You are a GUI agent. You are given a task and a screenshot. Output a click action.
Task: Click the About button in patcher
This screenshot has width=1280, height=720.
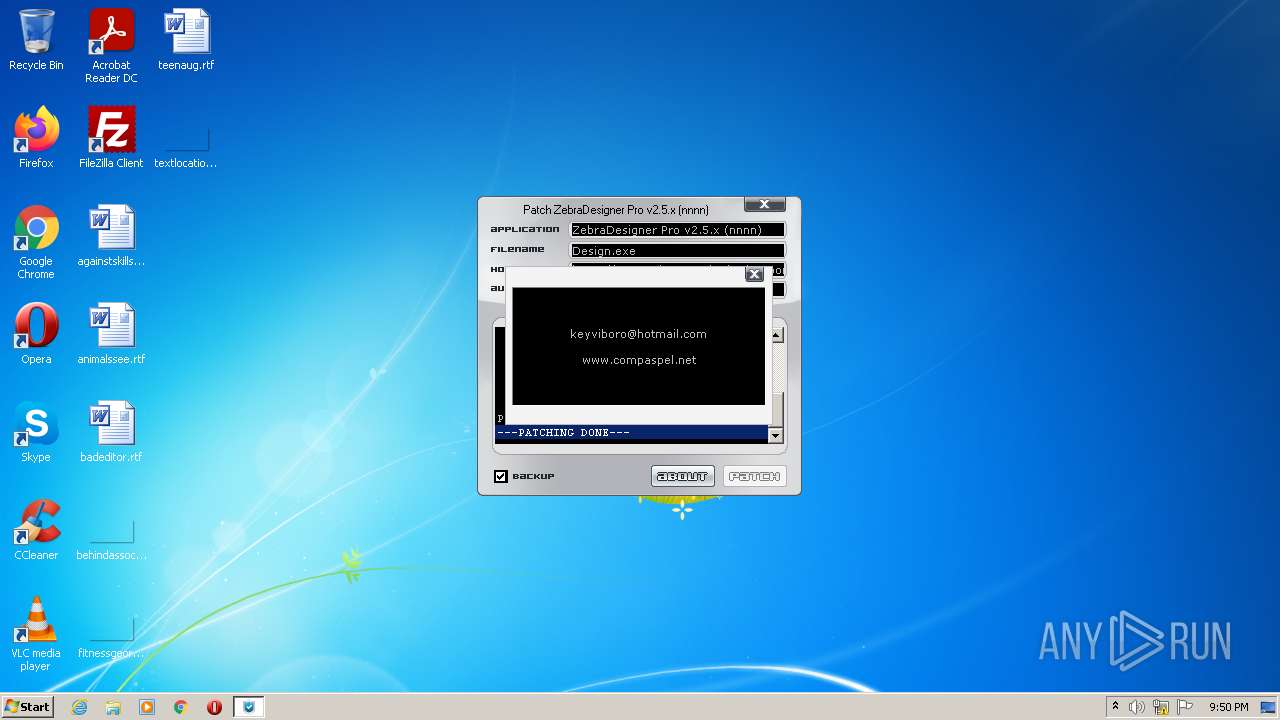click(x=682, y=476)
